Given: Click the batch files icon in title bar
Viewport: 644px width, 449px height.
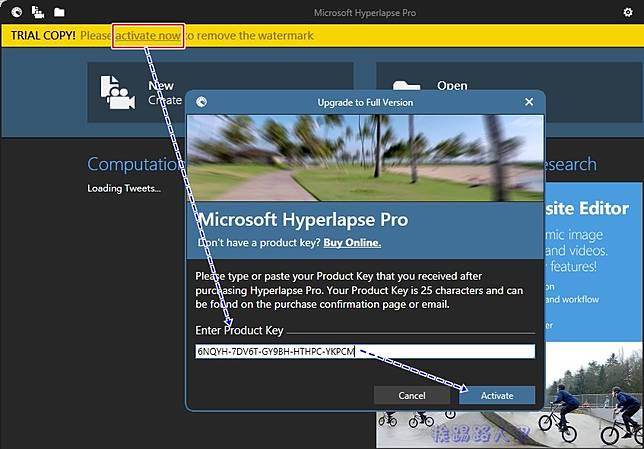Looking at the screenshot, I should click(x=38, y=12).
